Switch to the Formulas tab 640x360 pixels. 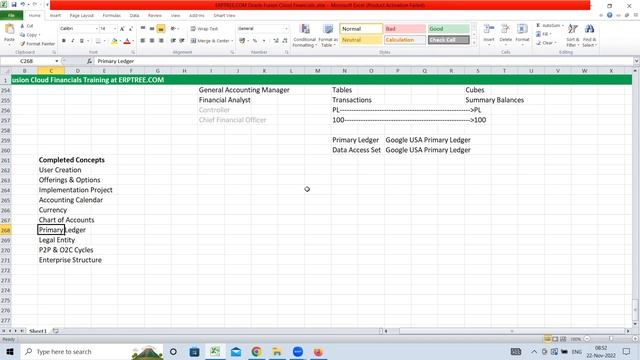pyautogui.click(x=111, y=16)
